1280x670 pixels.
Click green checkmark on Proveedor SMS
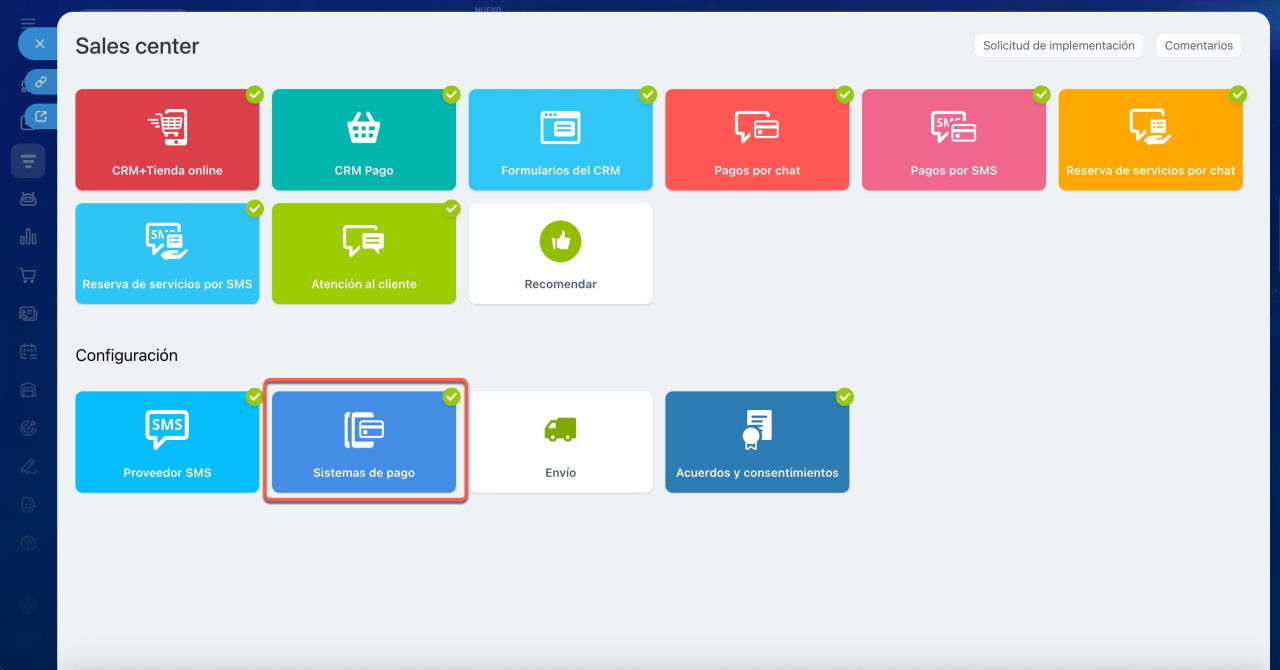click(255, 396)
